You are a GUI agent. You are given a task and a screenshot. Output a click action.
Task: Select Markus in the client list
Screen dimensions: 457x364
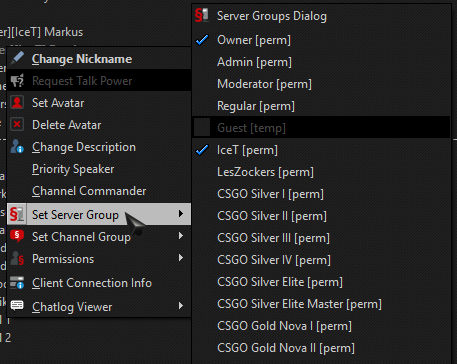[x=63, y=32]
